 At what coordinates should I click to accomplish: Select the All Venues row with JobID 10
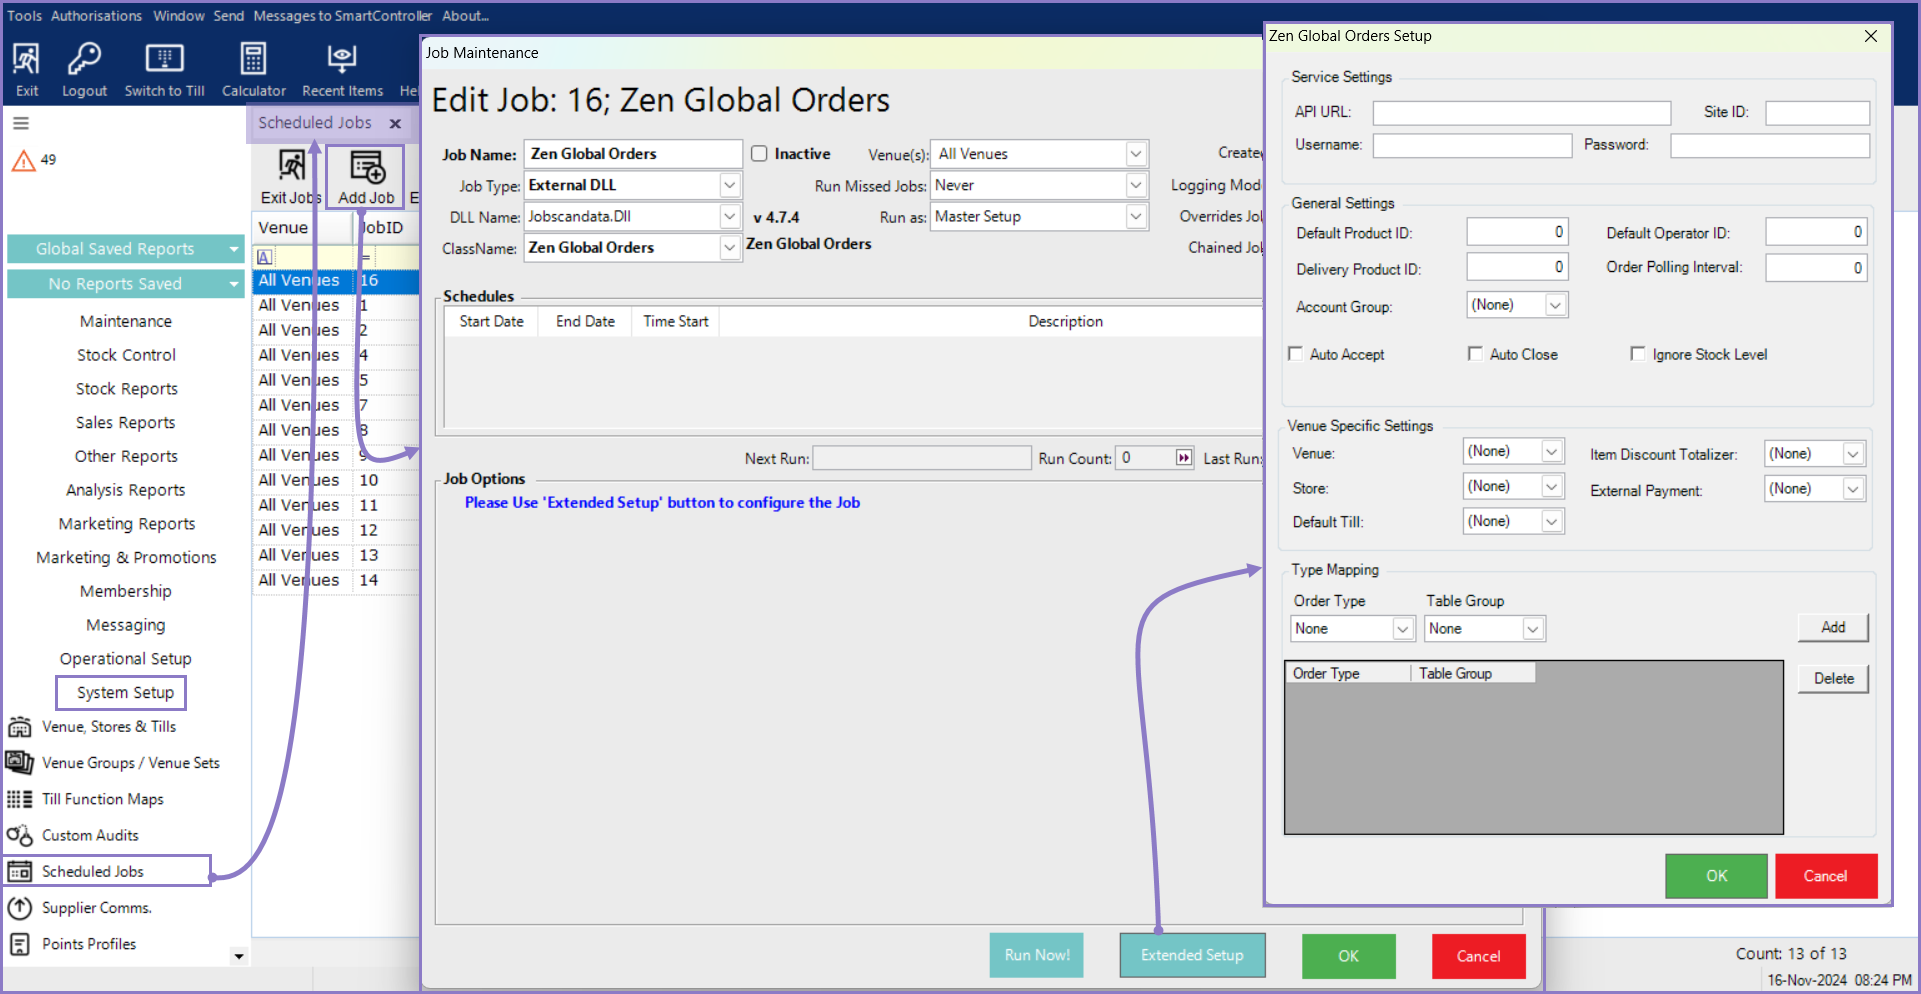tap(335, 480)
